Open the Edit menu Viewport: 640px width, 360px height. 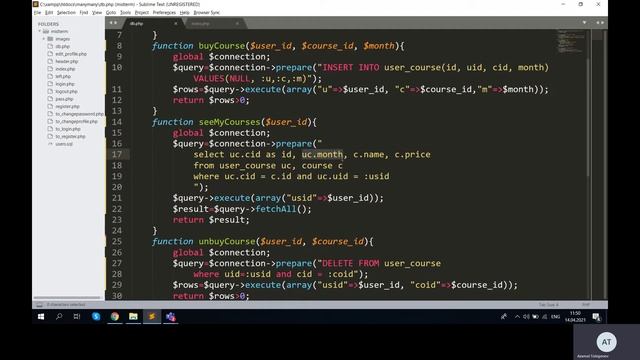(49, 13)
